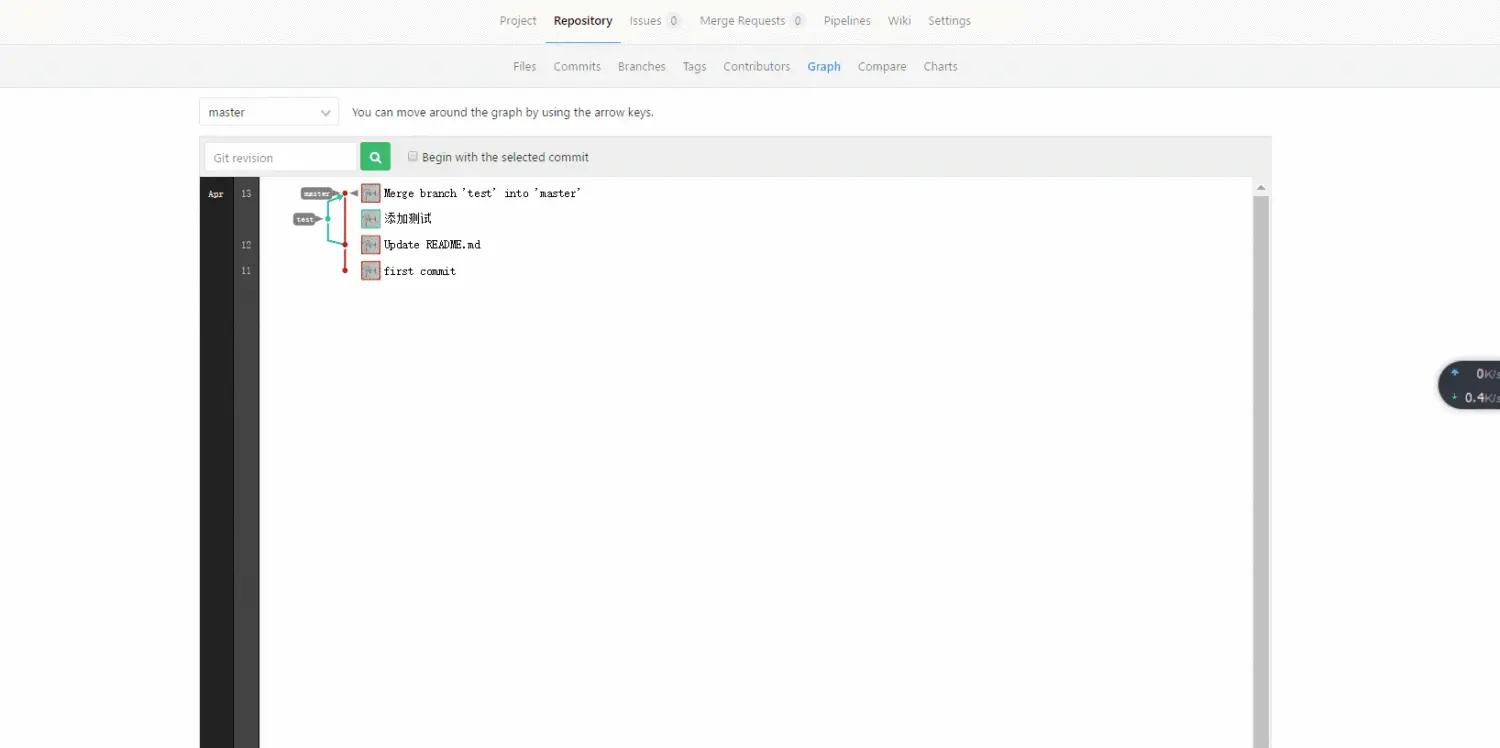Open avatar of Merge branch 'test' commit

pyautogui.click(x=371, y=193)
